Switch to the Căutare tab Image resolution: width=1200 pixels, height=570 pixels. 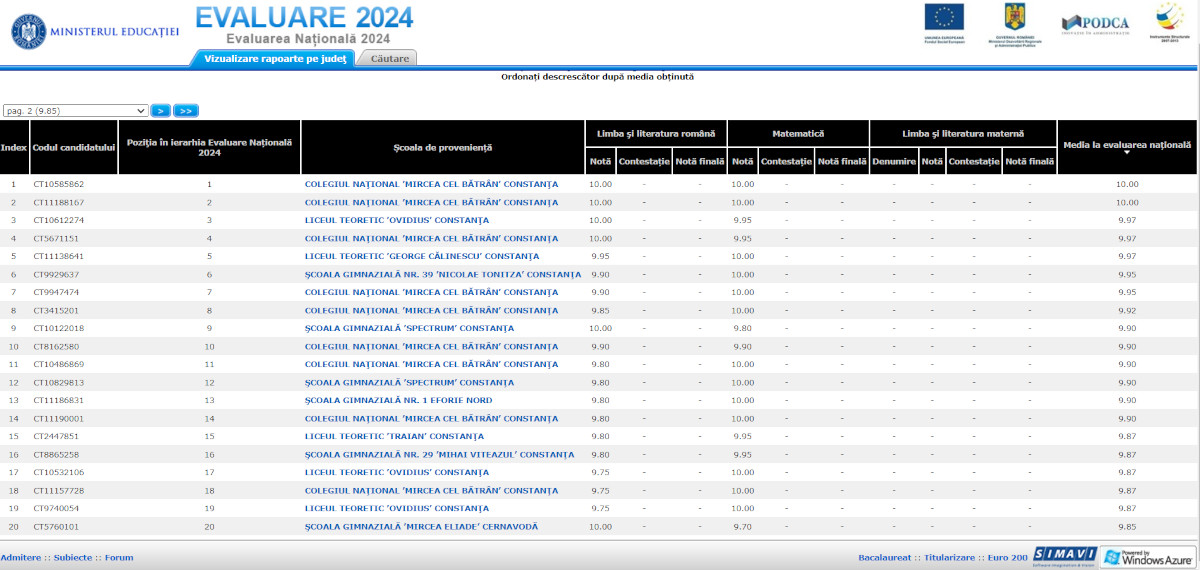(389, 58)
